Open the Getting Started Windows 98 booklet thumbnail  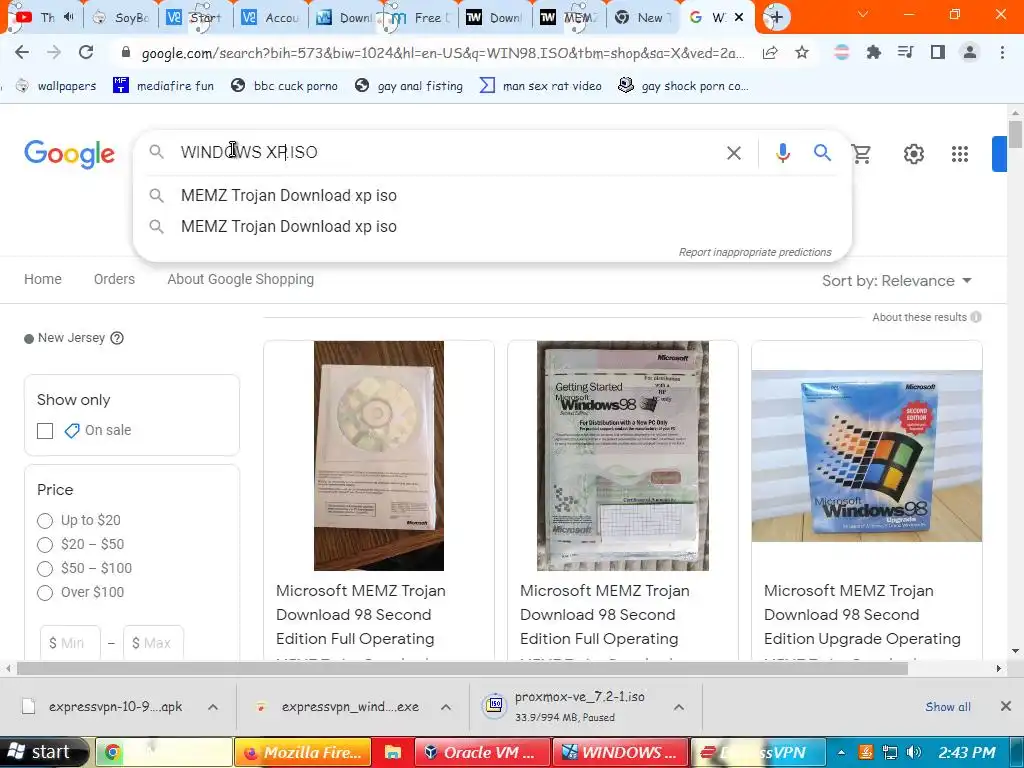pyautogui.click(x=622, y=456)
